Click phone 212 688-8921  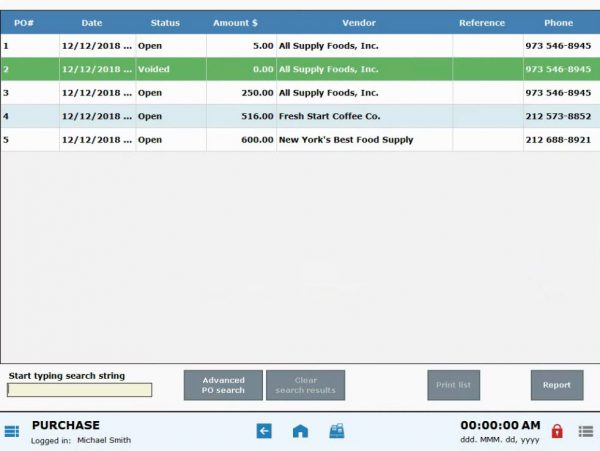pos(561,140)
